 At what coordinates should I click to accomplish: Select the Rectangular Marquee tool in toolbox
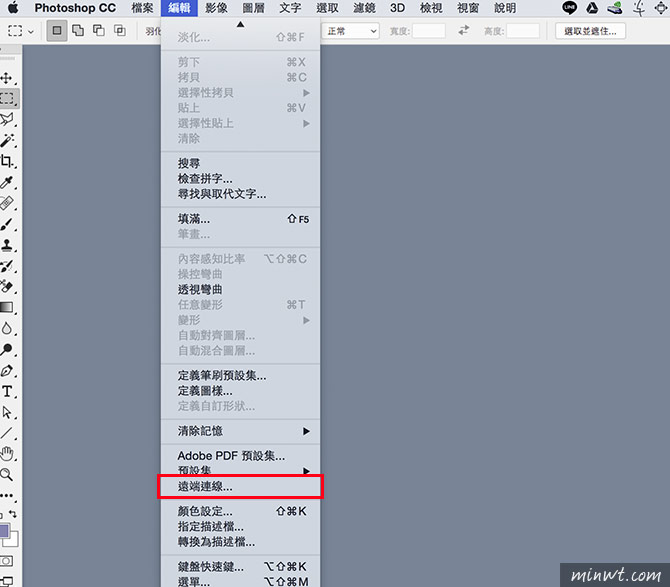click(x=7, y=99)
